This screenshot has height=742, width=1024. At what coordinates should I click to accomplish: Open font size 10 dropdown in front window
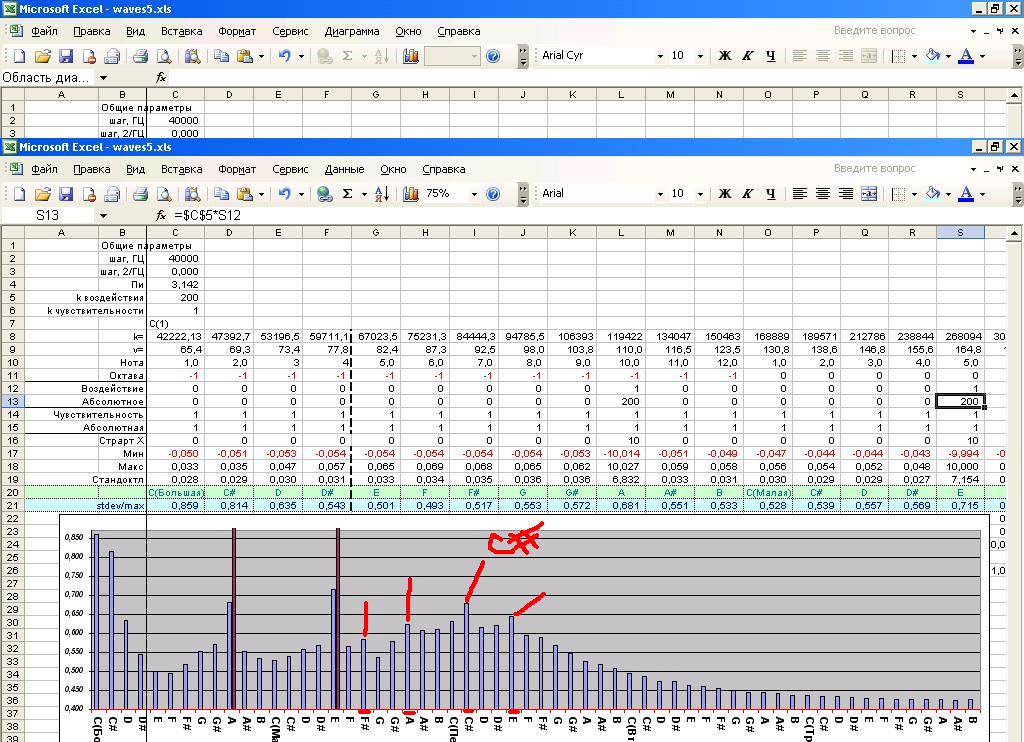pyautogui.click(x=700, y=194)
